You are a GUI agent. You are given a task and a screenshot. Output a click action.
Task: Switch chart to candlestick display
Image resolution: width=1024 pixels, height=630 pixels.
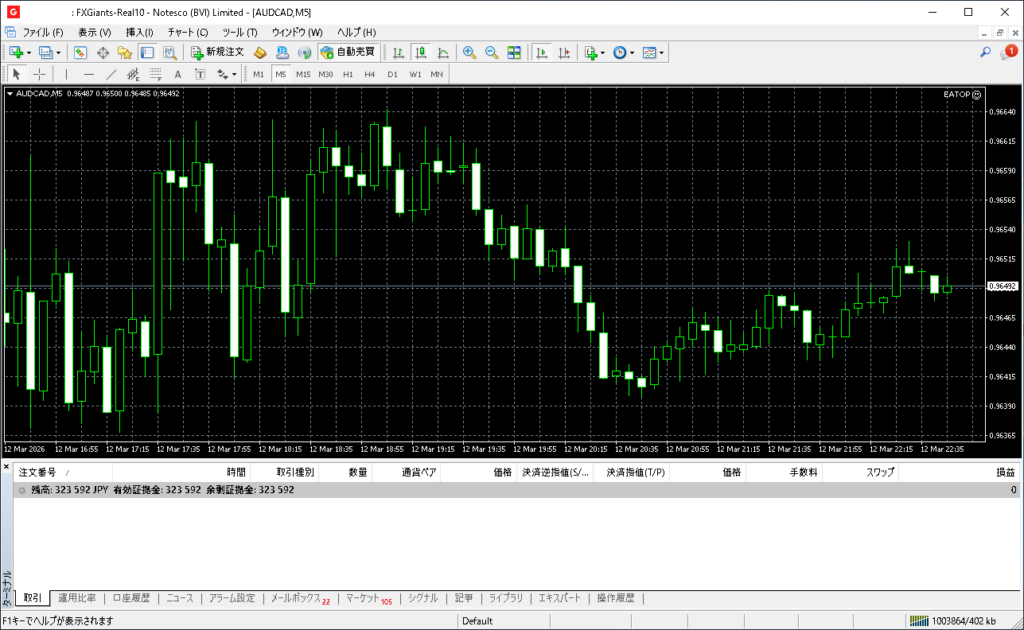click(422, 52)
